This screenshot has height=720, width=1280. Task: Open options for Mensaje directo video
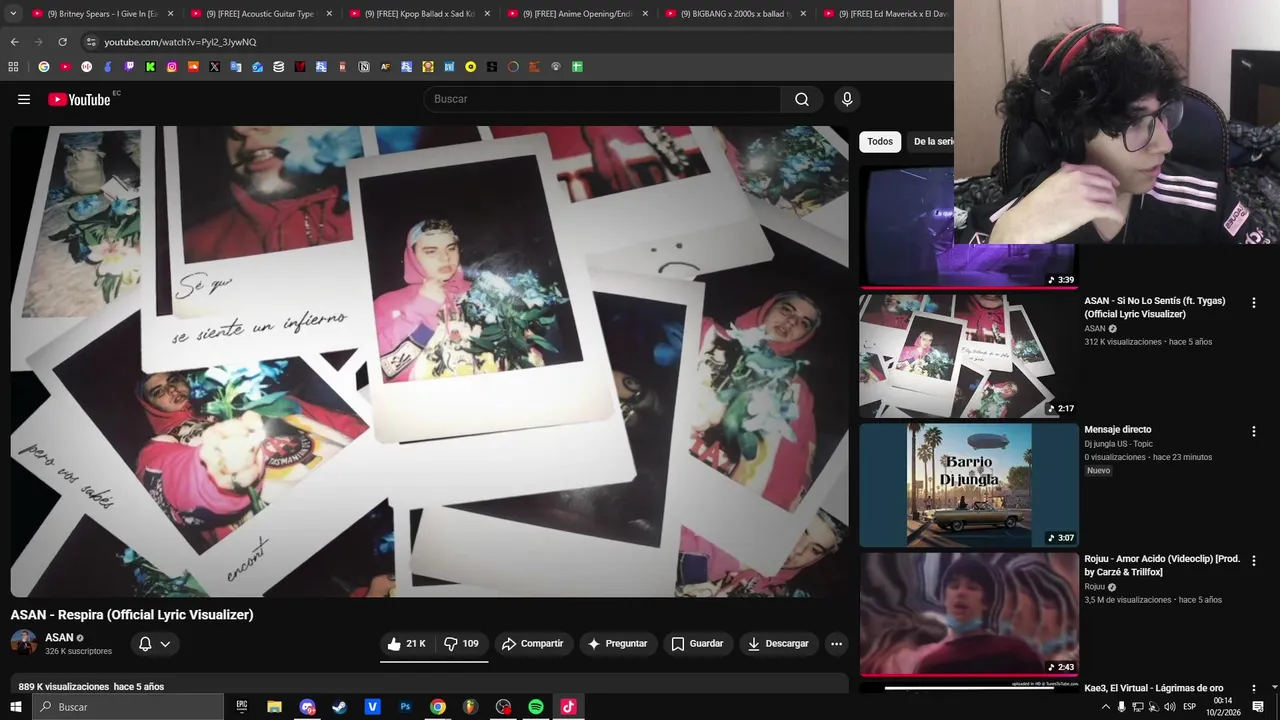[x=1253, y=431]
